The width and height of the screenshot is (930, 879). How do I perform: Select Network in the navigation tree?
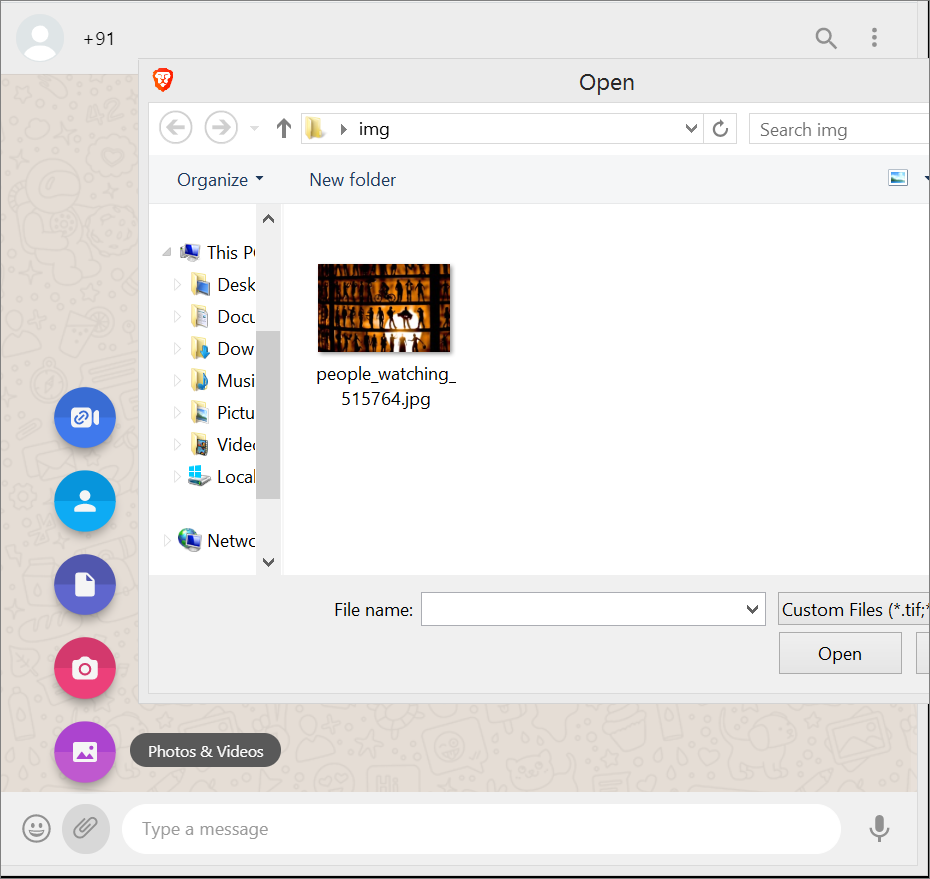click(230, 541)
